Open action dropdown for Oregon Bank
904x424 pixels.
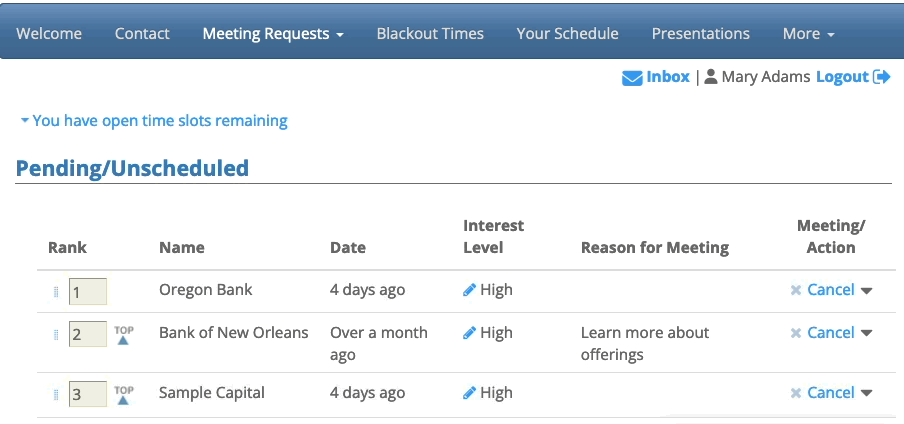tap(867, 291)
